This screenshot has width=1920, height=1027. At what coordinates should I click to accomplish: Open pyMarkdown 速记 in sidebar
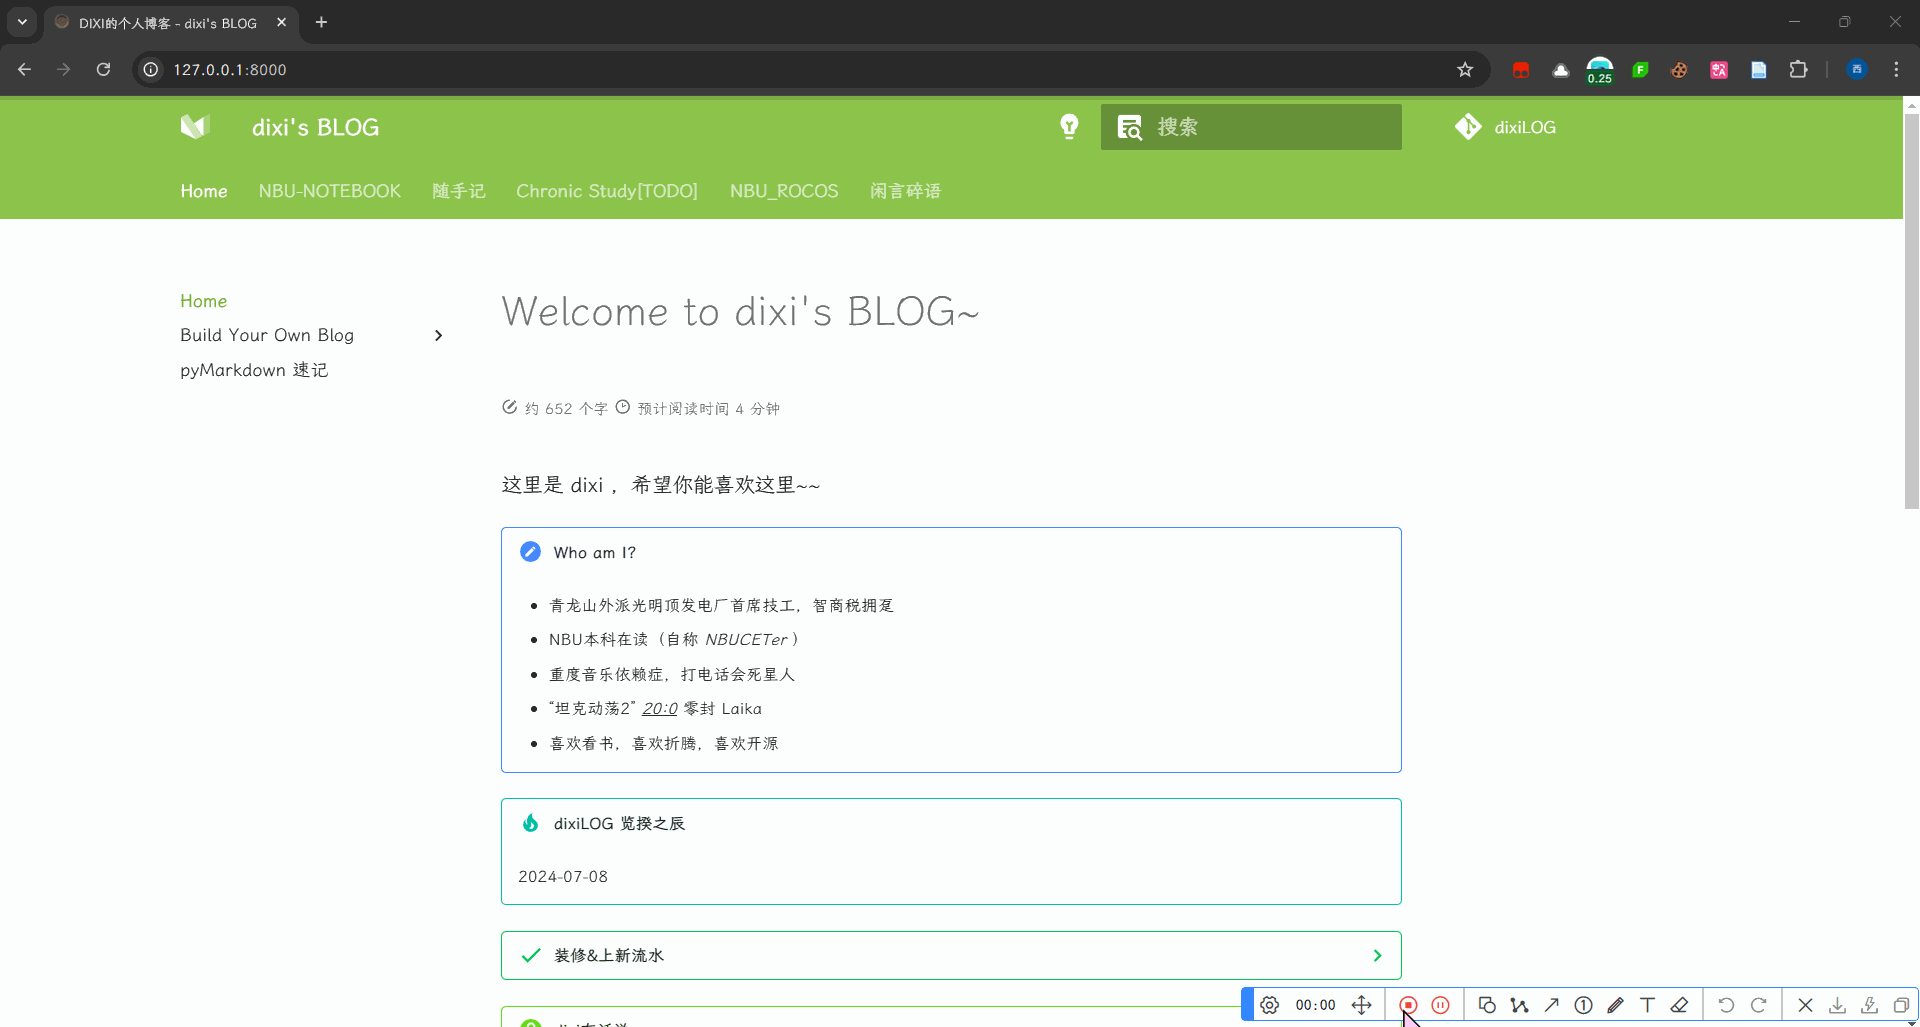(x=254, y=370)
